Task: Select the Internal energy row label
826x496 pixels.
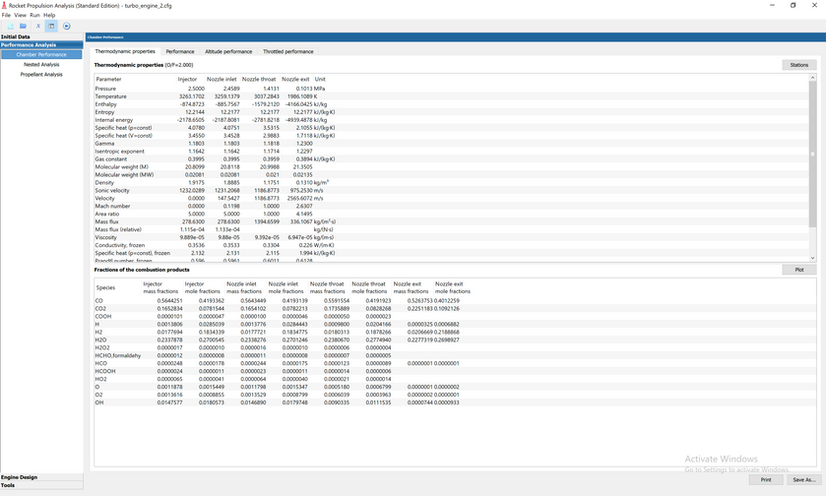Action: [x=114, y=120]
